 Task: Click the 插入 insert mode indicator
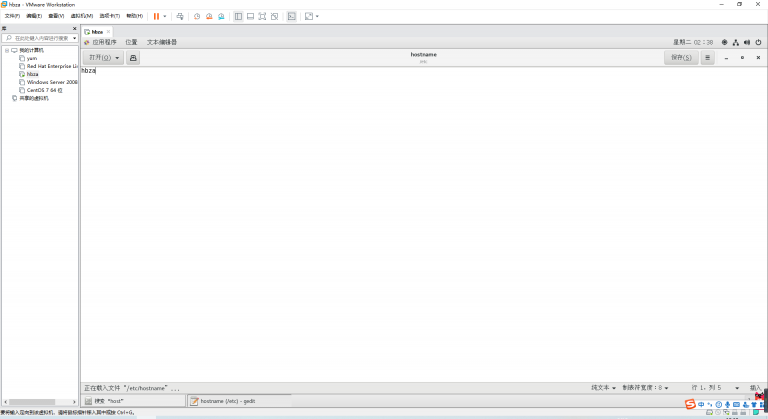pyautogui.click(x=755, y=388)
